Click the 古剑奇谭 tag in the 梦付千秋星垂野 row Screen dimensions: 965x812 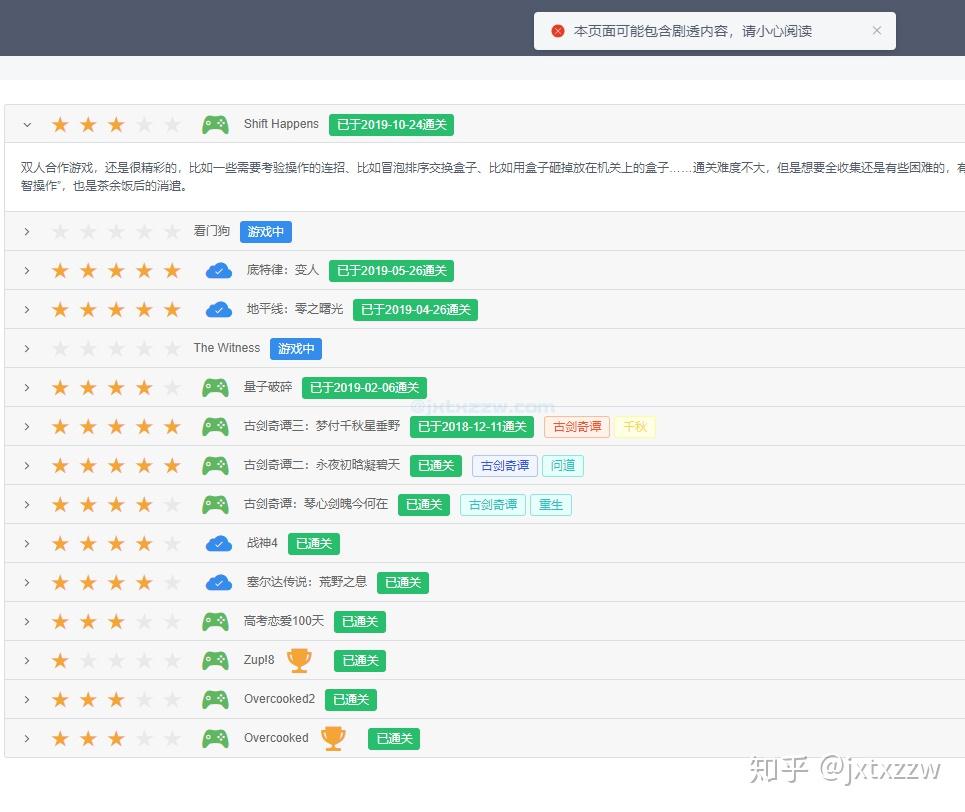[x=577, y=427]
